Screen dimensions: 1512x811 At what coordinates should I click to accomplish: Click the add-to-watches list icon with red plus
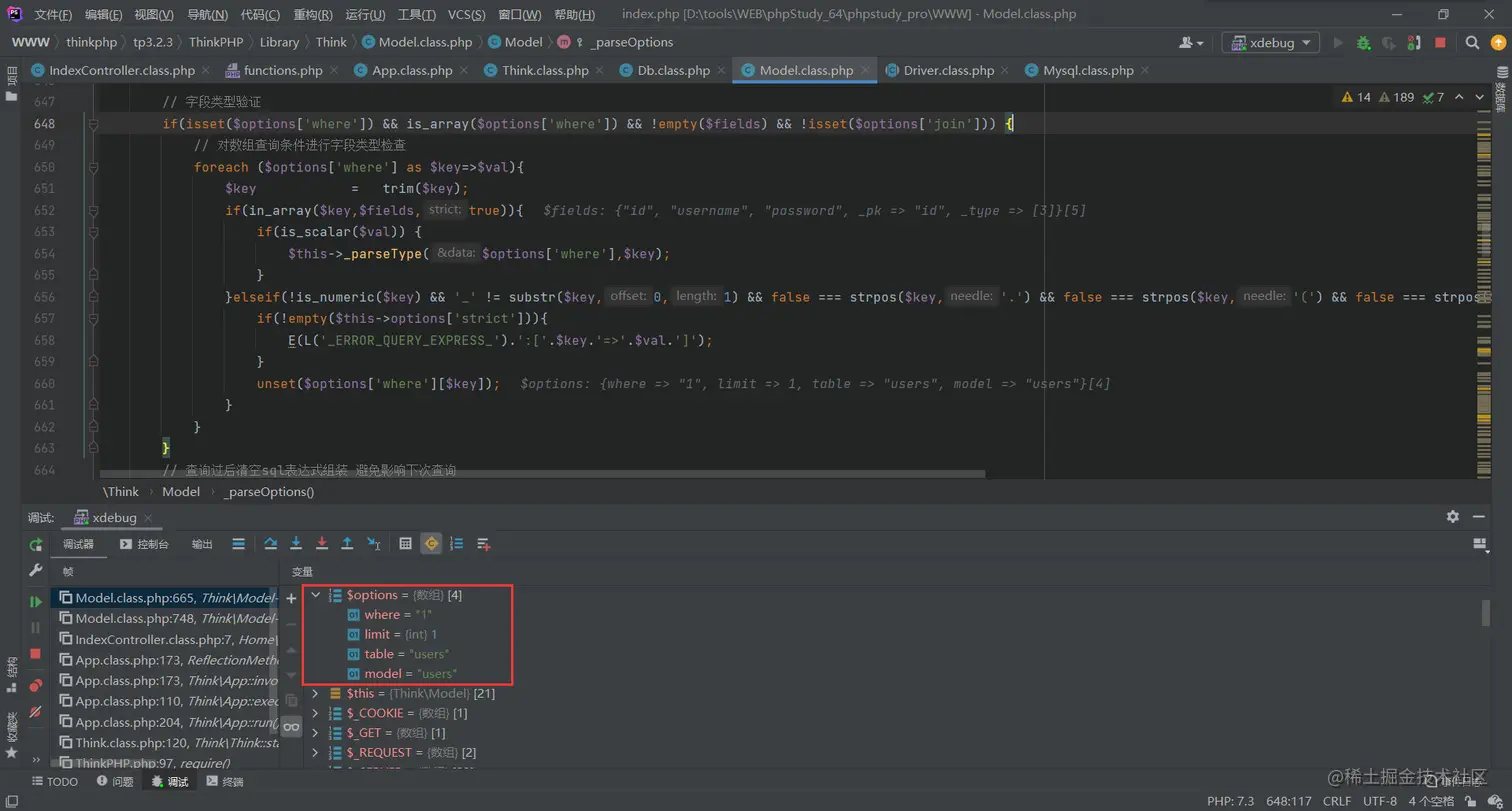(484, 544)
